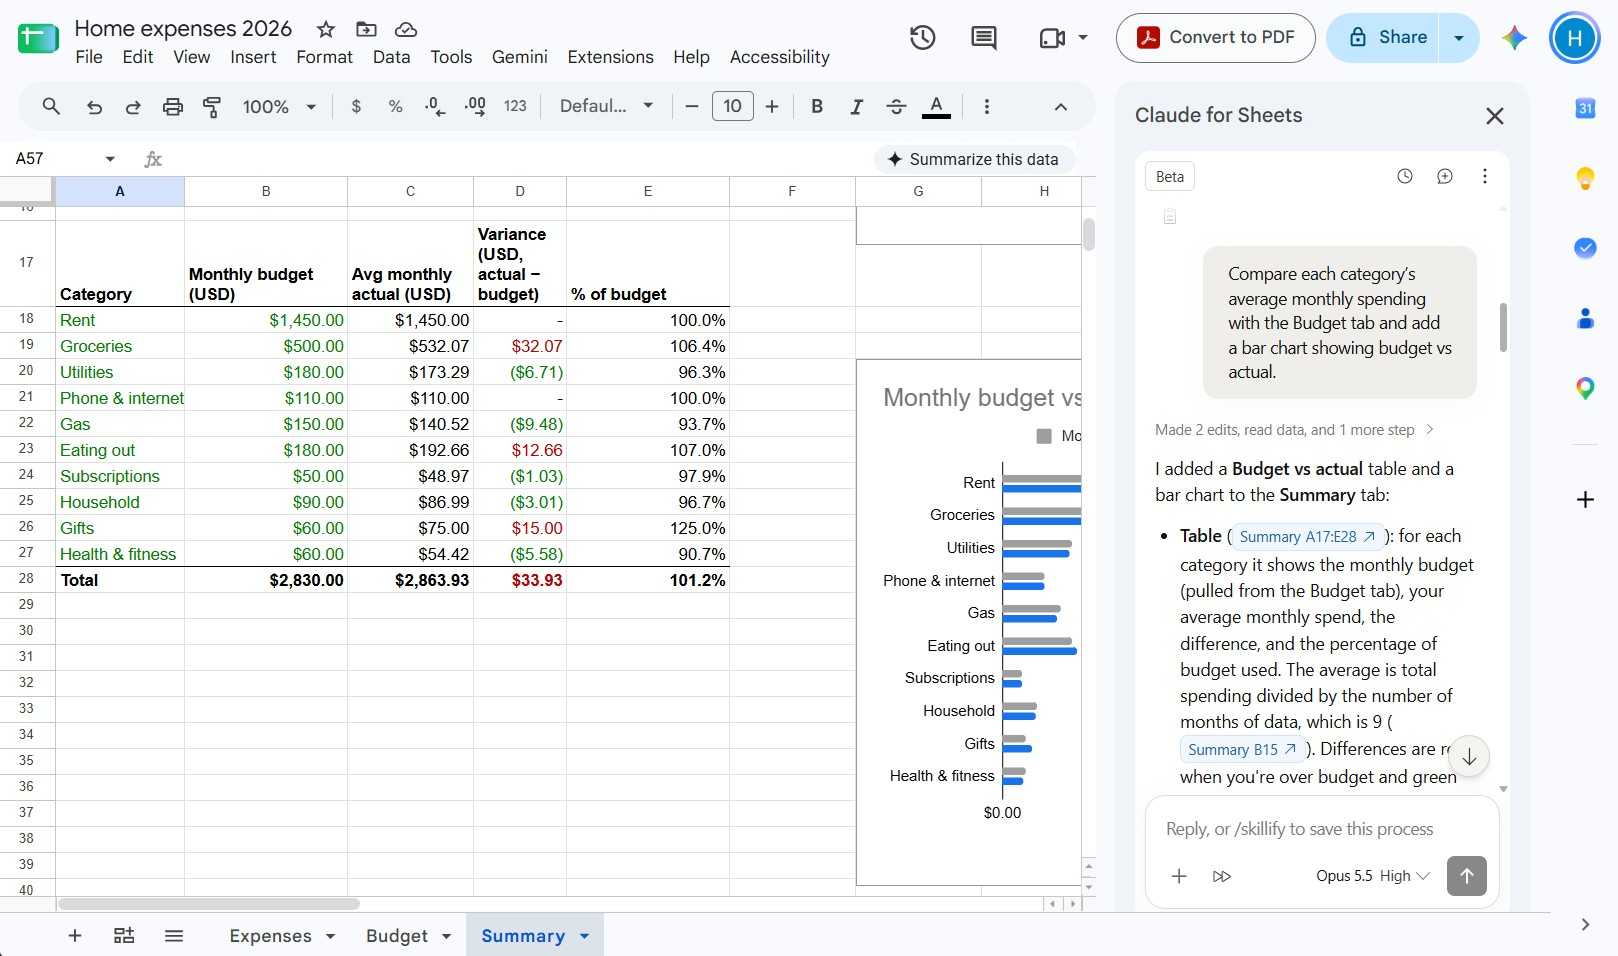Format as currency with dollar icon
Image resolution: width=1618 pixels, height=956 pixels.
pos(356,106)
